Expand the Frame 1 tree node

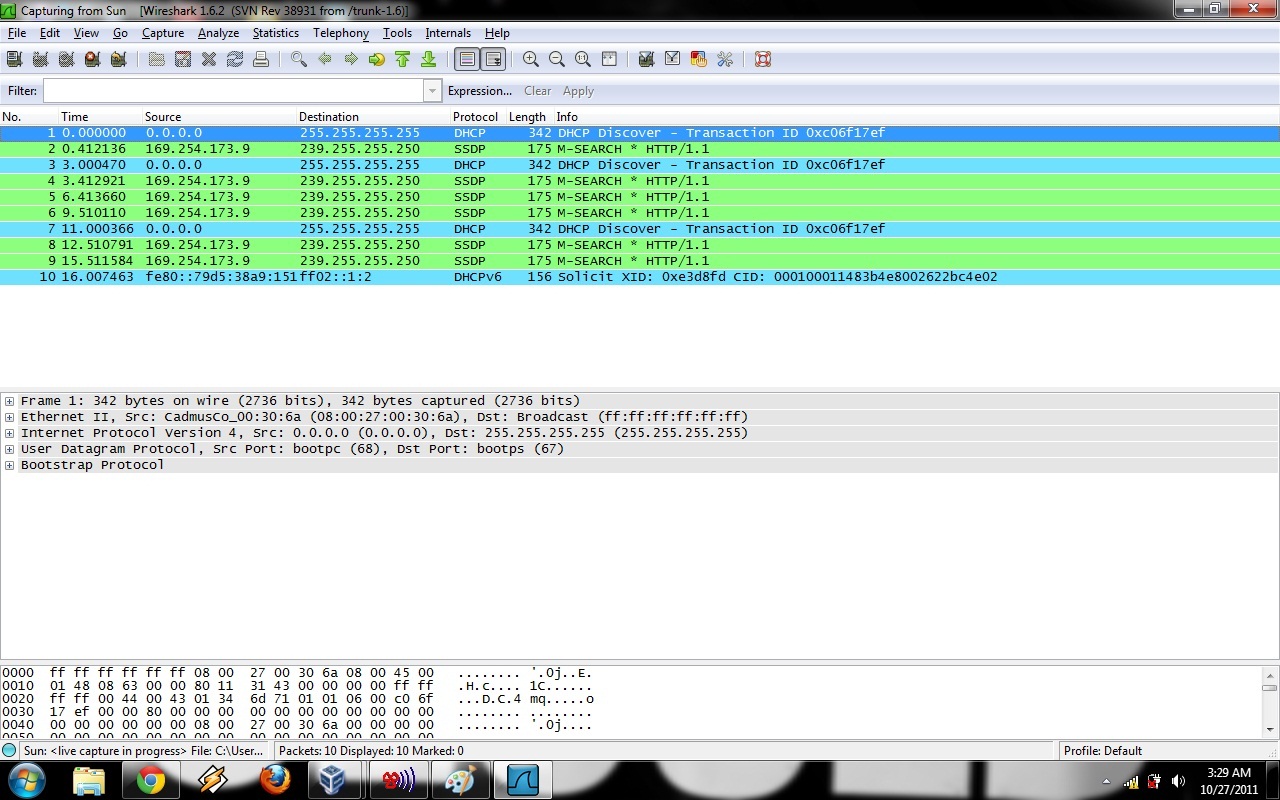[x=9, y=401]
